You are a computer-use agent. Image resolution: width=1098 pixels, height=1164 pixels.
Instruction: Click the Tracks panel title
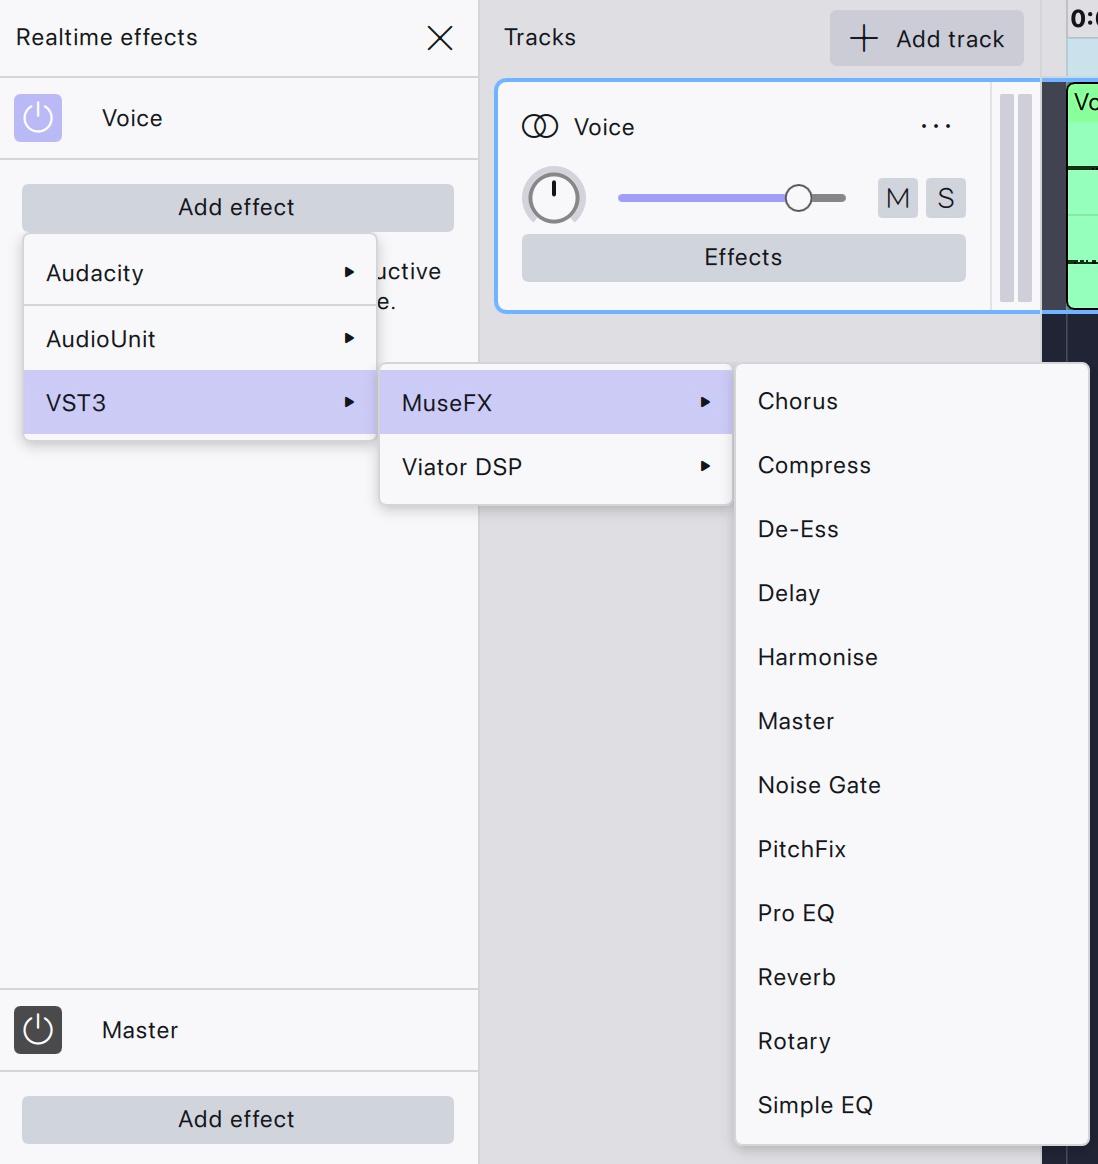pos(540,37)
